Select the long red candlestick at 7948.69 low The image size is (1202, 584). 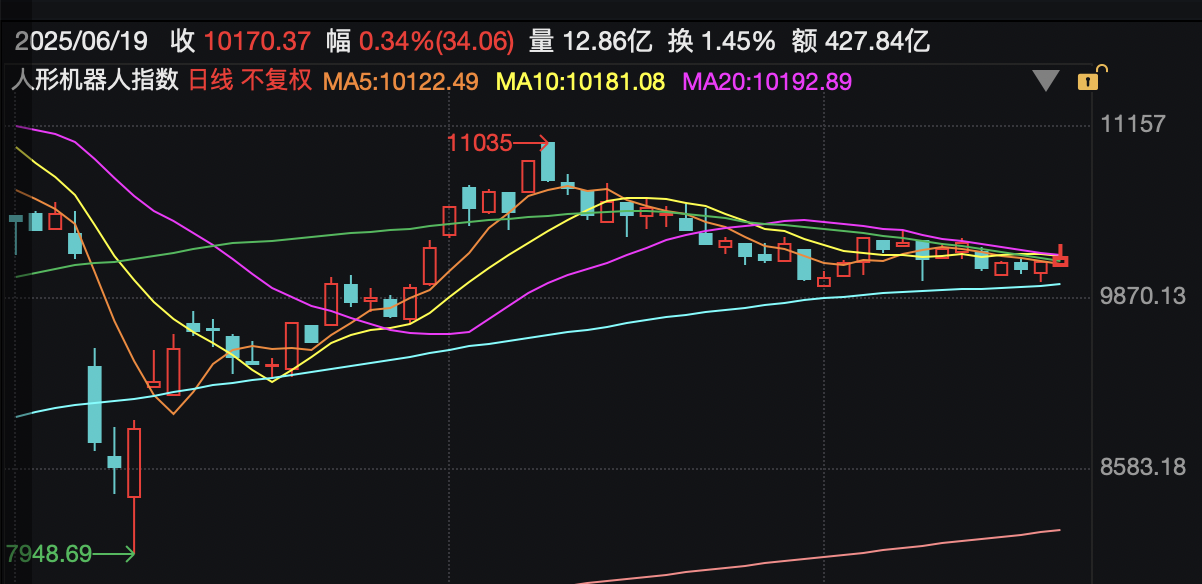[133, 489]
